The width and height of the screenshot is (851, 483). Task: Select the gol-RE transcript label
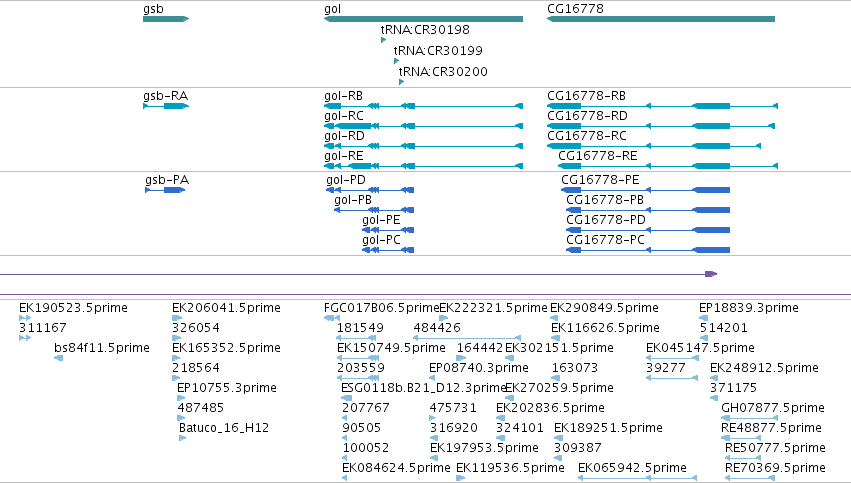point(344,156)
